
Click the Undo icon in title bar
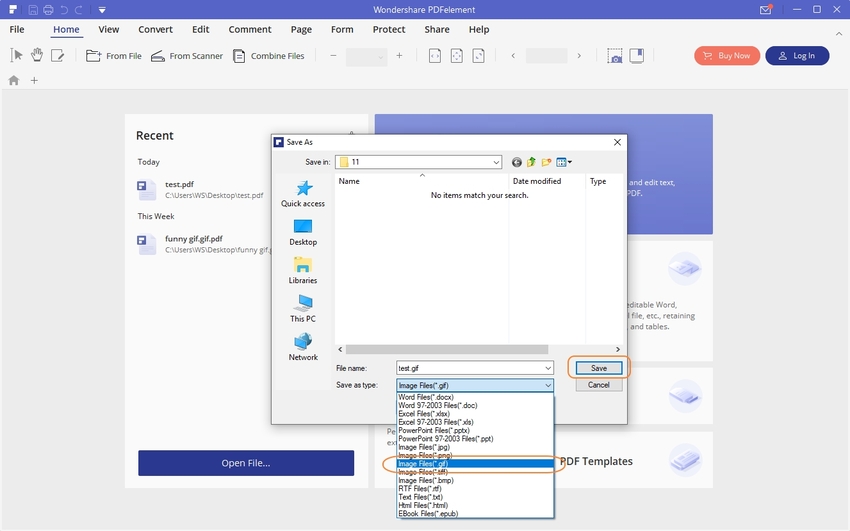click(x=64, y=10)
